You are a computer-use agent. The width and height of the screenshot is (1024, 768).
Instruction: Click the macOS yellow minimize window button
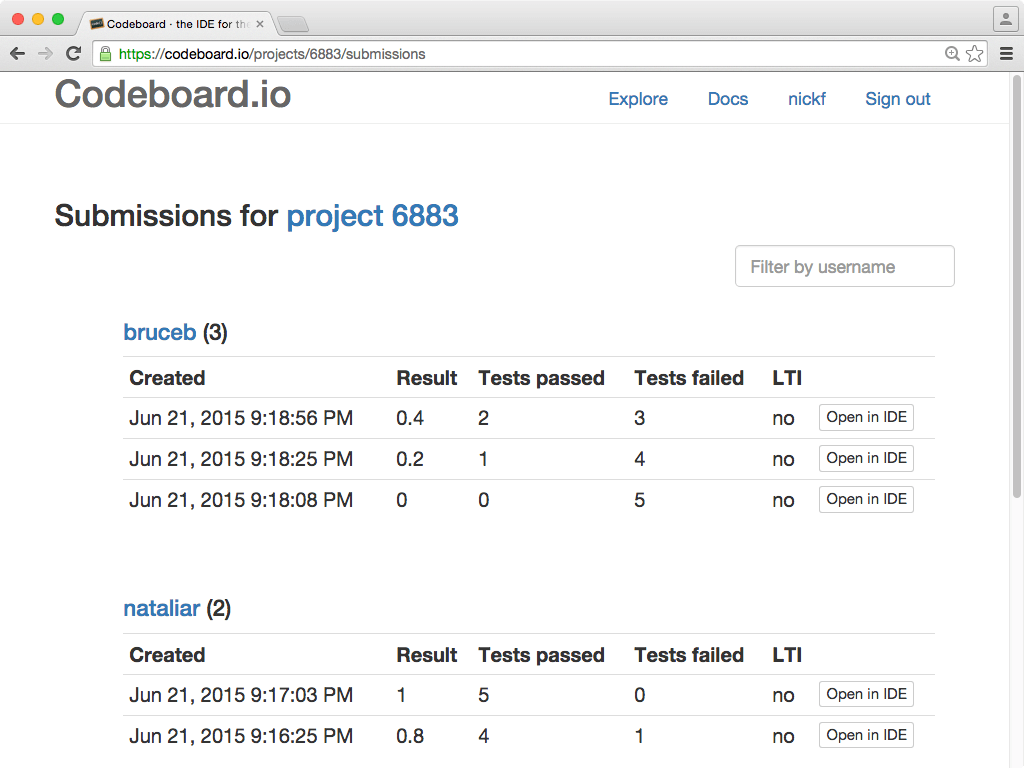[38, 19]
